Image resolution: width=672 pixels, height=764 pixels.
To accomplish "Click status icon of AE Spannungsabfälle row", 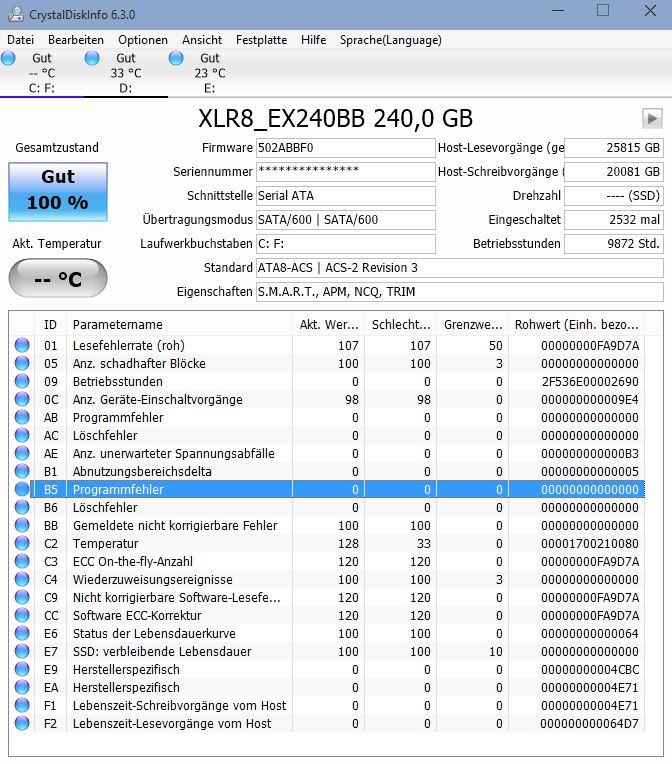I will tap(22, 453).
